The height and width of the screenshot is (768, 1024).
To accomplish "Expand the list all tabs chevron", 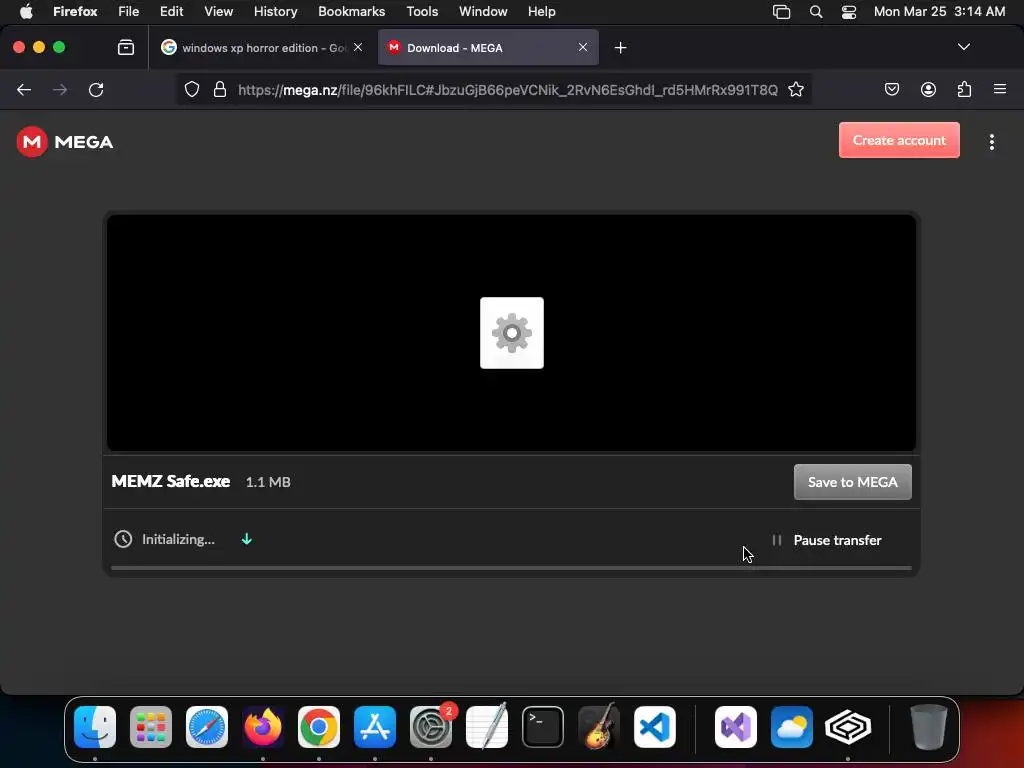I will tap(963, 47).
